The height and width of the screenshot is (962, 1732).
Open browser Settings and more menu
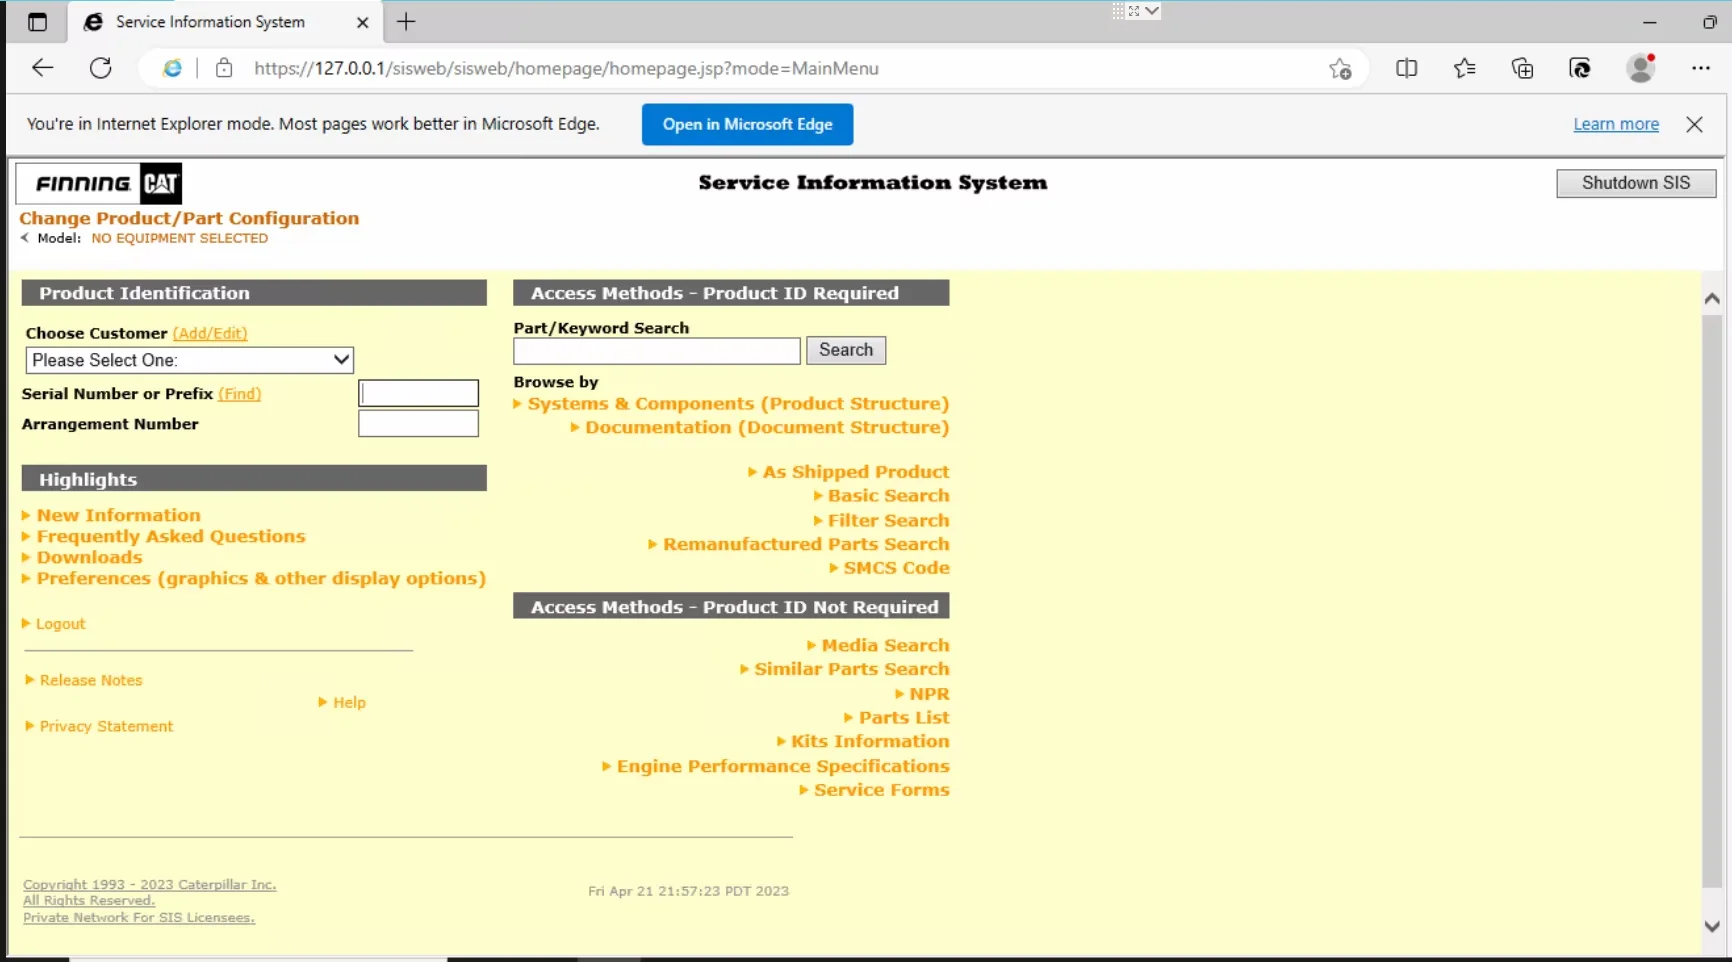pyautogui.click(x=1700, y=68)
